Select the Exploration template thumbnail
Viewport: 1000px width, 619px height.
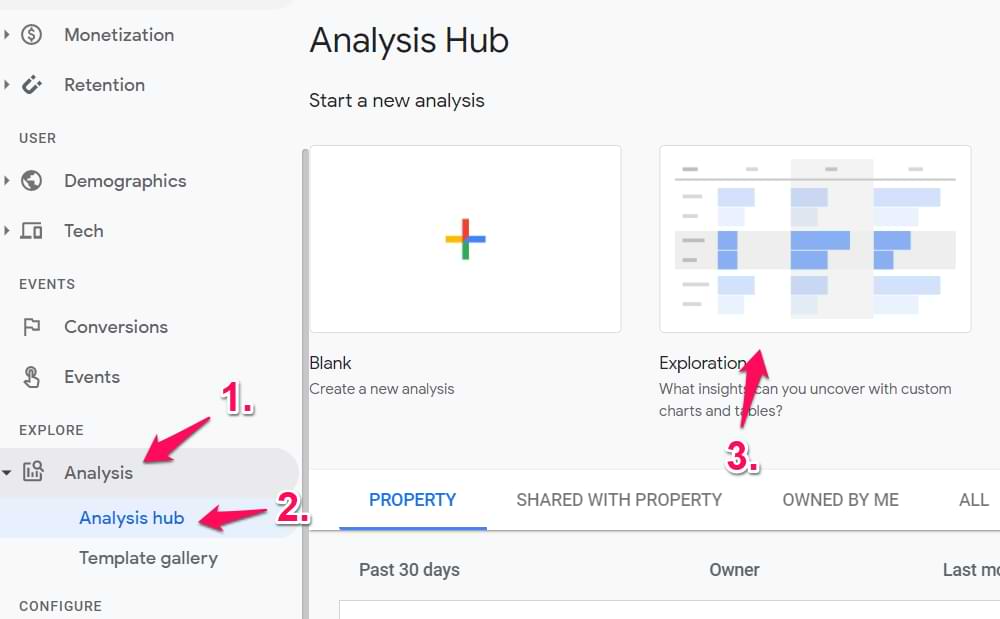tap(815, 238)
